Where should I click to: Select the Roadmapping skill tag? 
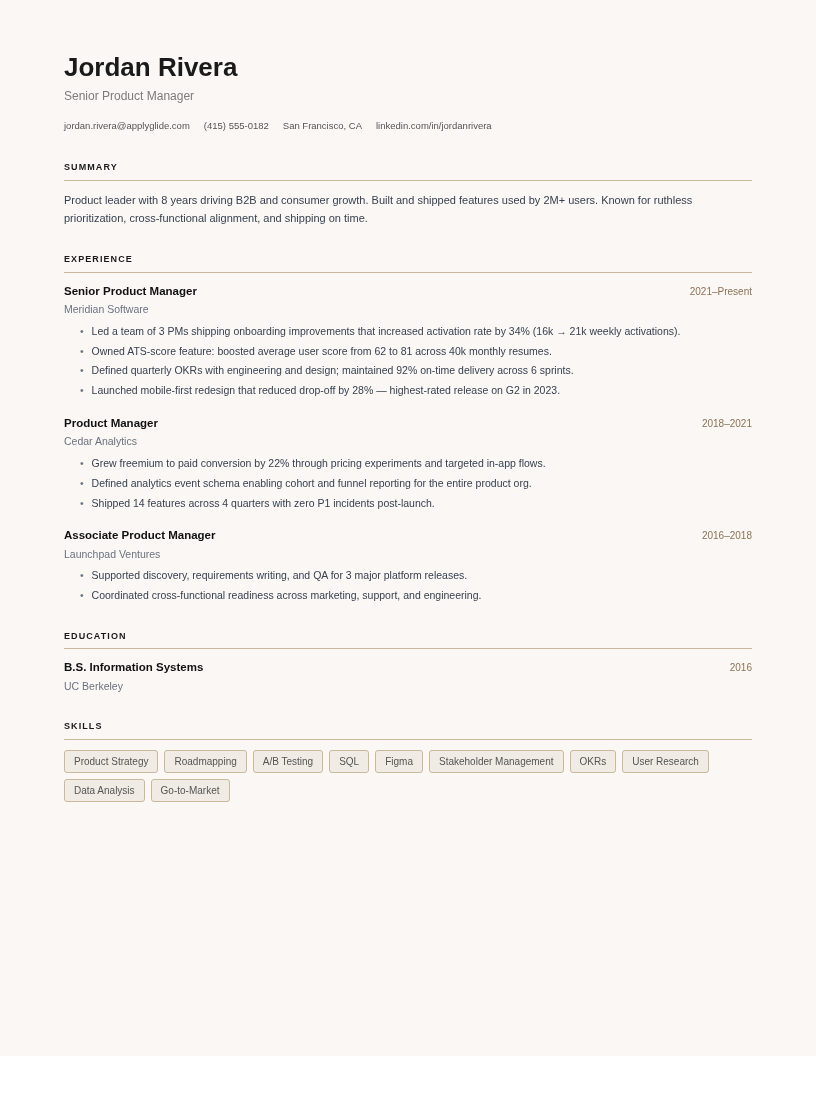tap(205, 762)
